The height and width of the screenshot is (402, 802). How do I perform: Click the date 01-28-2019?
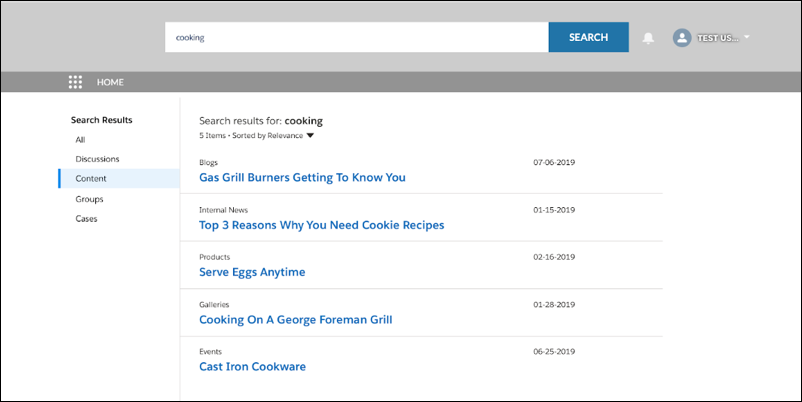pos(554,305)
